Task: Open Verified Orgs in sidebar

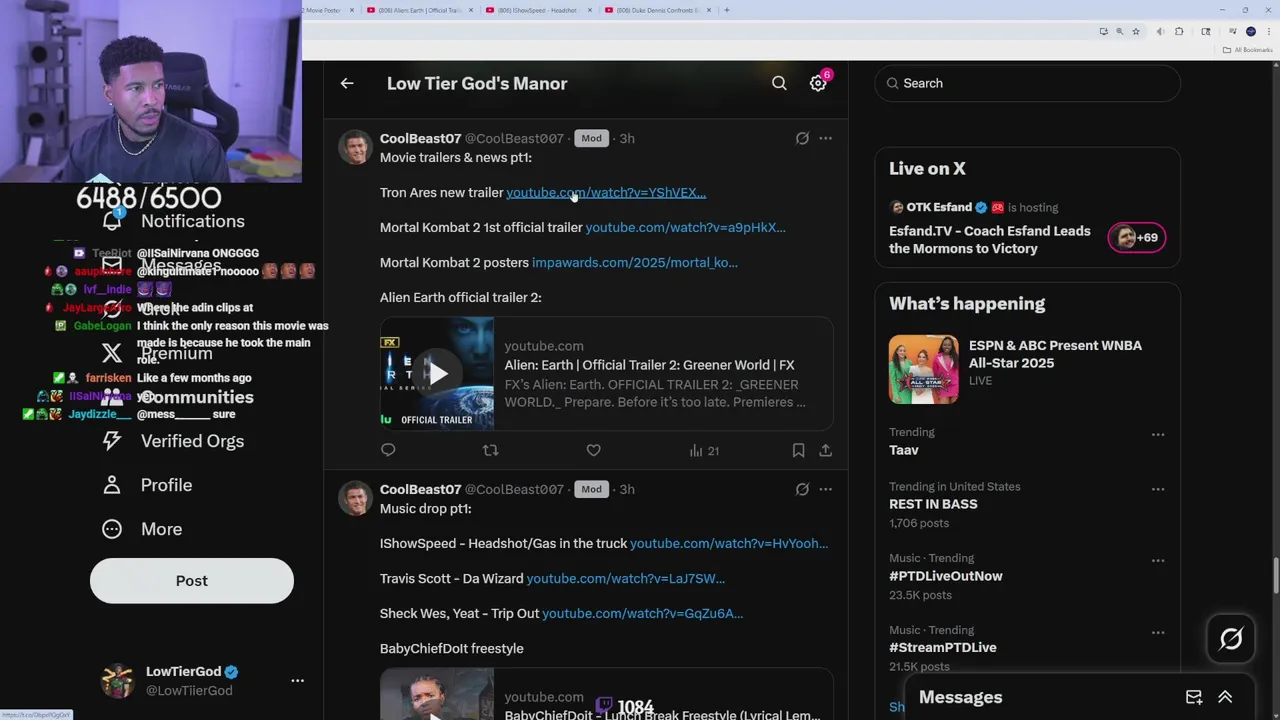Action: tap(173, 441)
